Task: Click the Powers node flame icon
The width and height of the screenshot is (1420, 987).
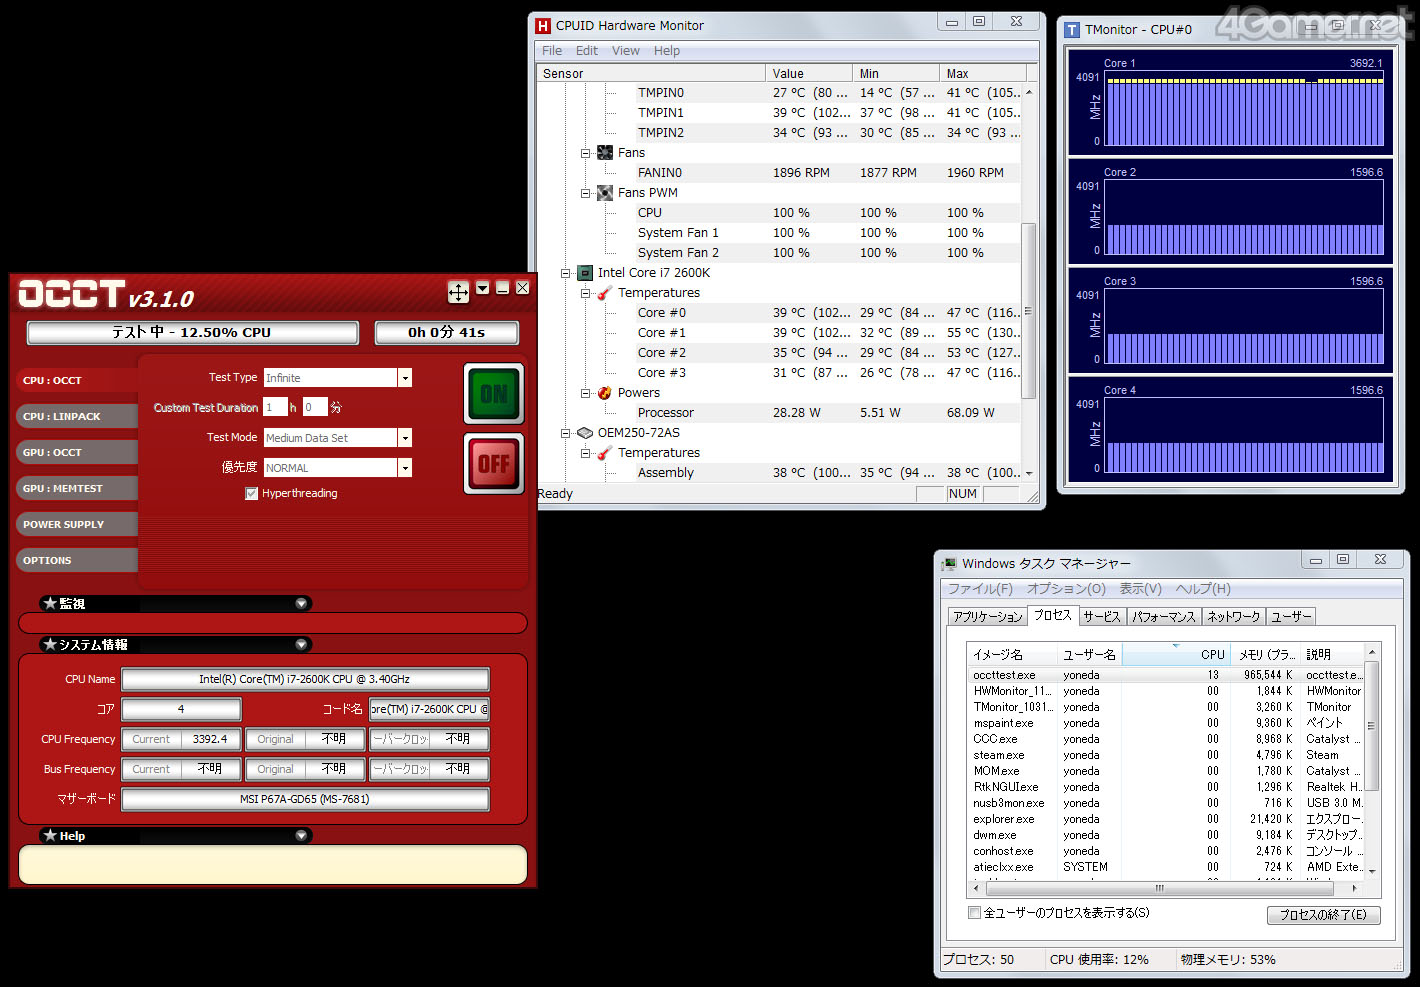Action: point(605,393)
